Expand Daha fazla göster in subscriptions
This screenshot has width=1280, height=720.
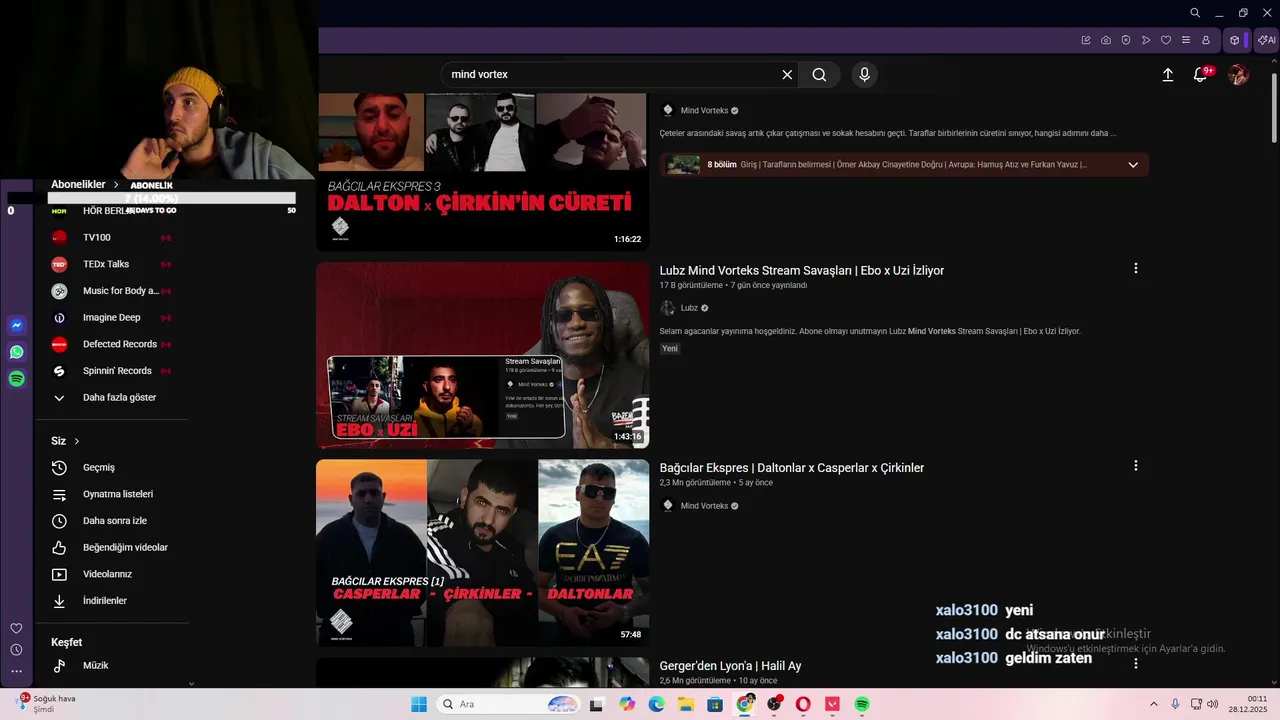coord(118,397)
